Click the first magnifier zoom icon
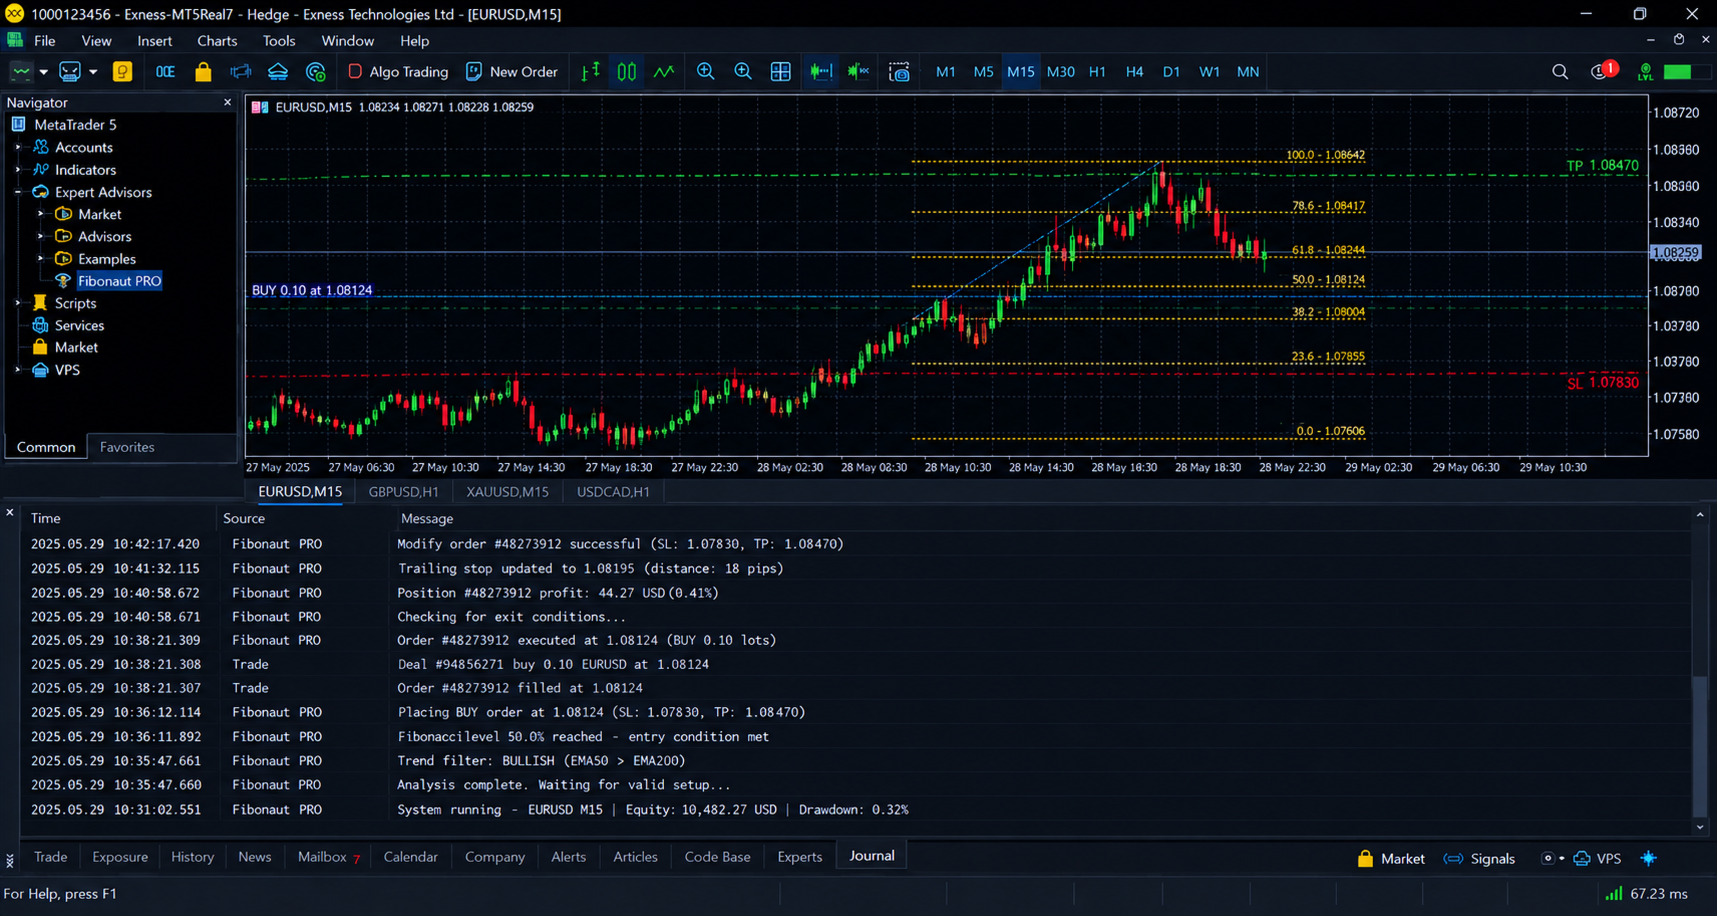This screenshot has width=1717, height=916. [x=706, y=72]
